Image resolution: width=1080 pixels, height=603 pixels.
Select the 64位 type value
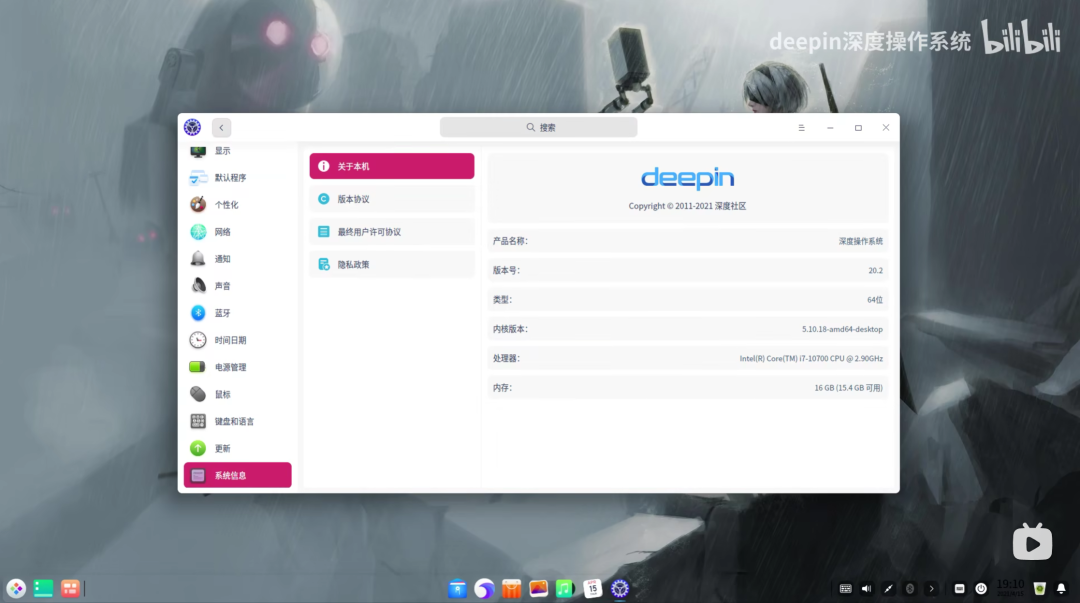coord(875,300)
